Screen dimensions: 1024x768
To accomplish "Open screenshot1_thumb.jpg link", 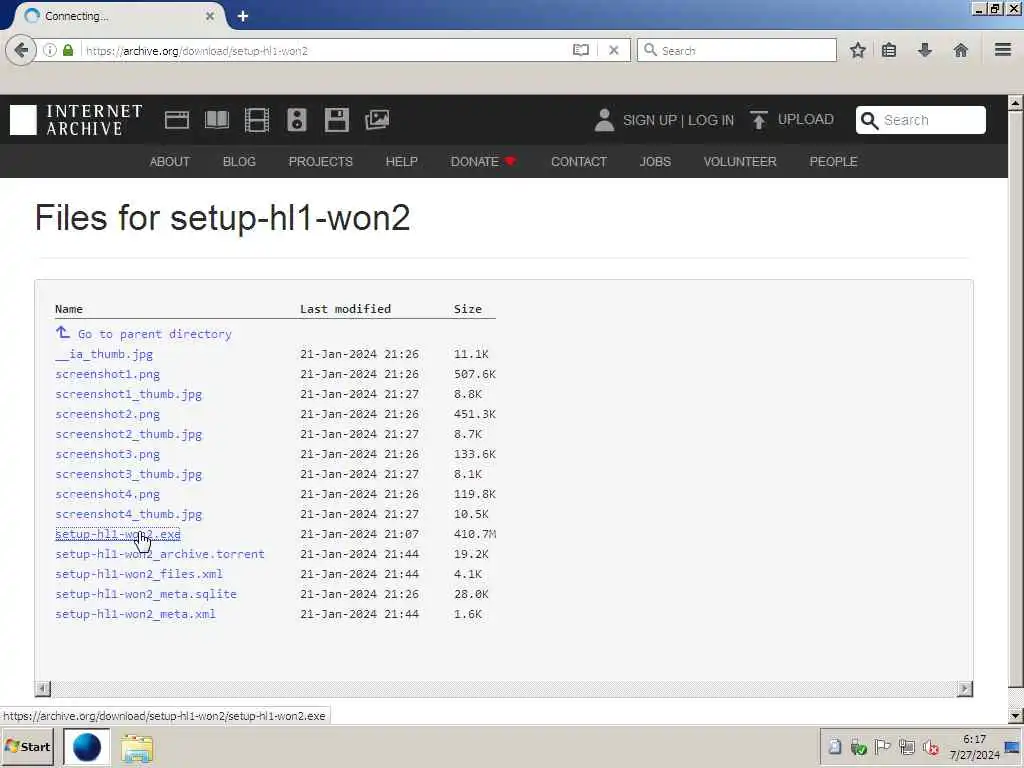I will [129, 394].
